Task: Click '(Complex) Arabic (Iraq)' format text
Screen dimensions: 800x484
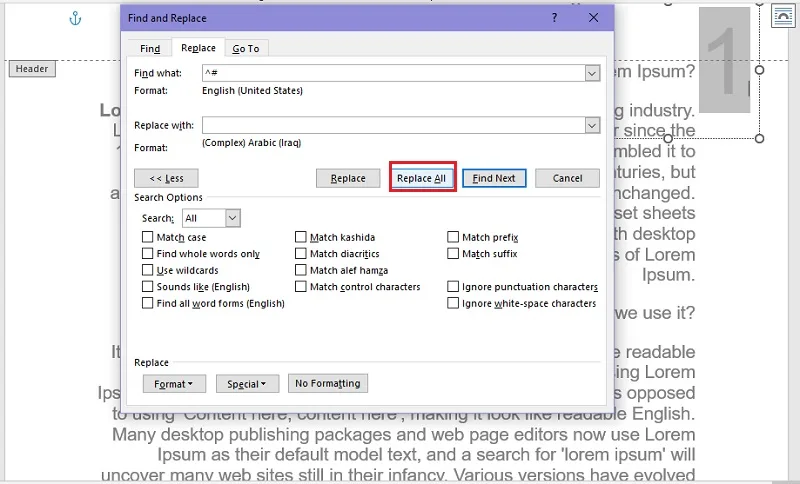Action: [252, 143]
